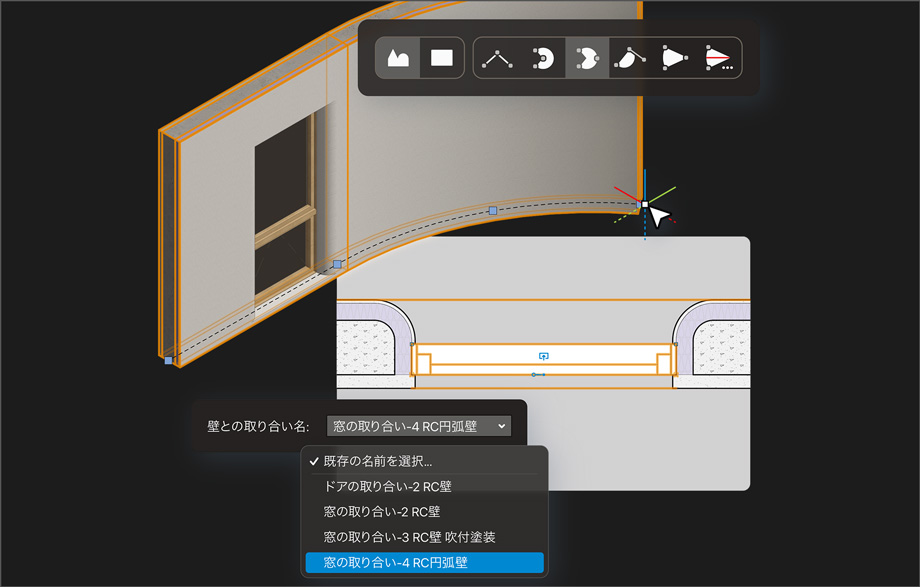The image size is (920, 587).
Task: Click the blue handle below the window
Action: click(x=337, y=264)
